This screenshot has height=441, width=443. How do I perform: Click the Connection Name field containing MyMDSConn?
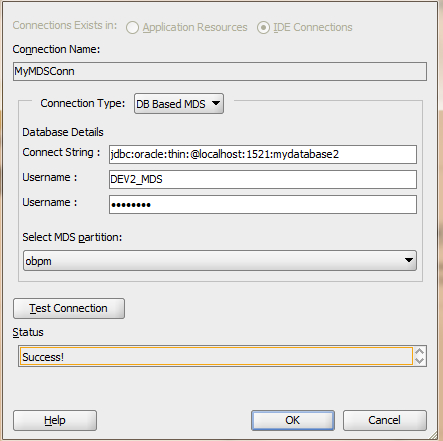coord(220,71)
